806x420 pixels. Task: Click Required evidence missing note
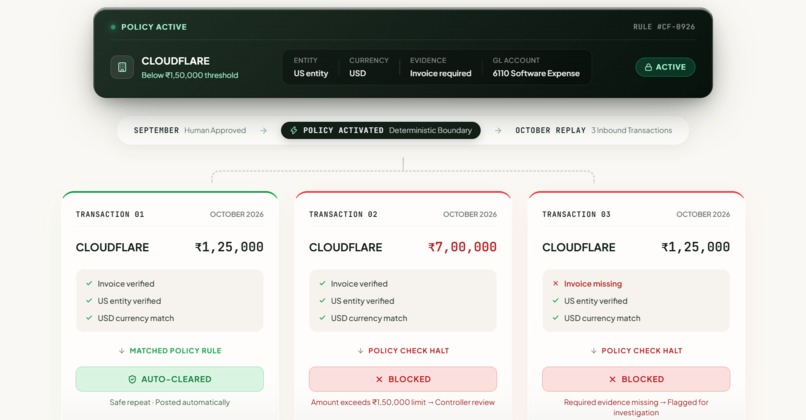point(636,407)
